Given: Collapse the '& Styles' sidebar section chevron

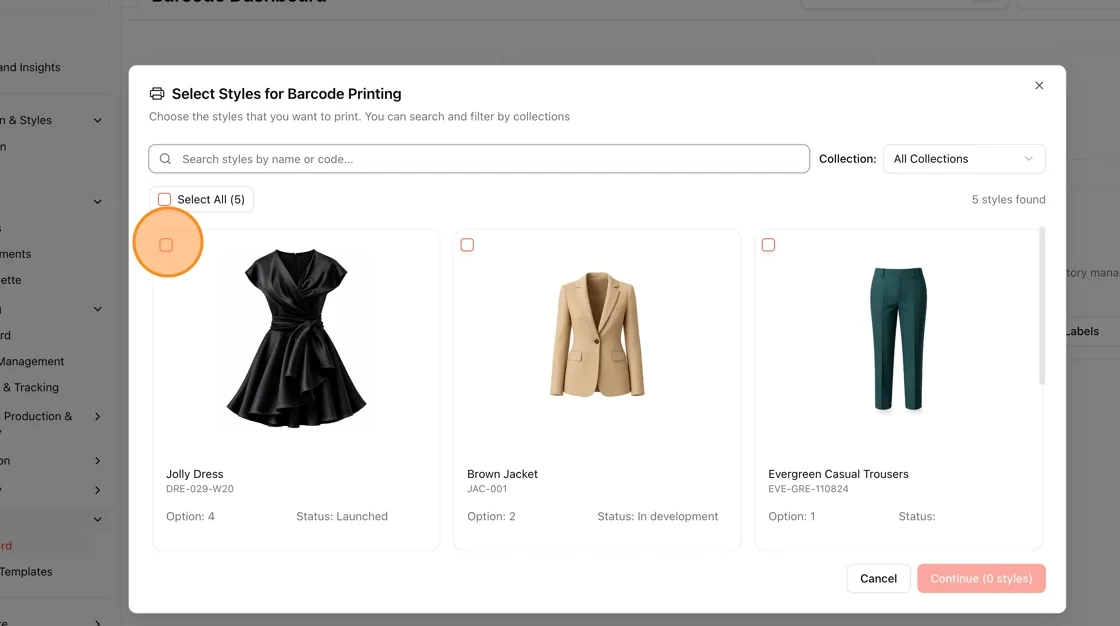Looking at the screenshot, I should pyautogui.click(x=98, y=120).
